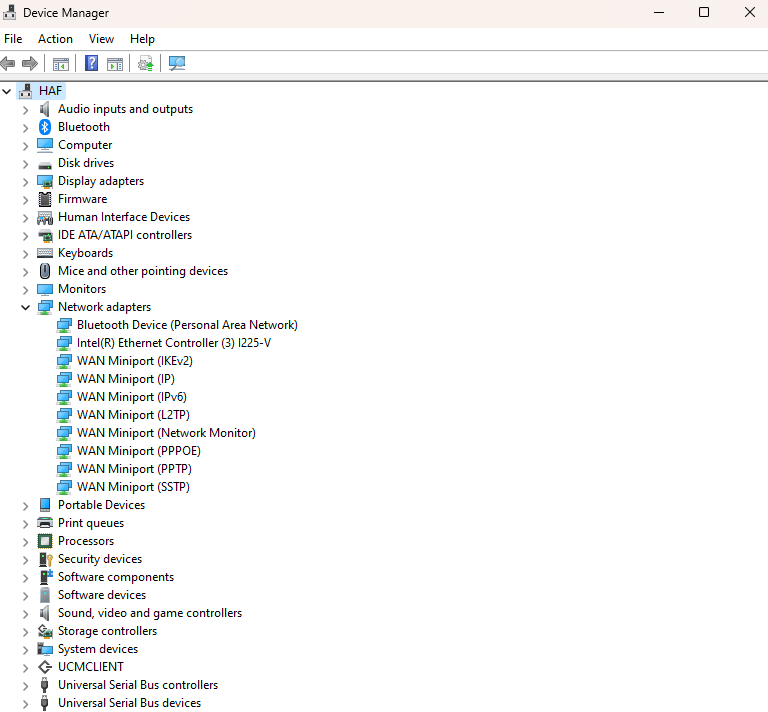Click the UCMCLIENT icon
Image resolution: width=768 pixels, height=712 pixels.
click(45, 667)
